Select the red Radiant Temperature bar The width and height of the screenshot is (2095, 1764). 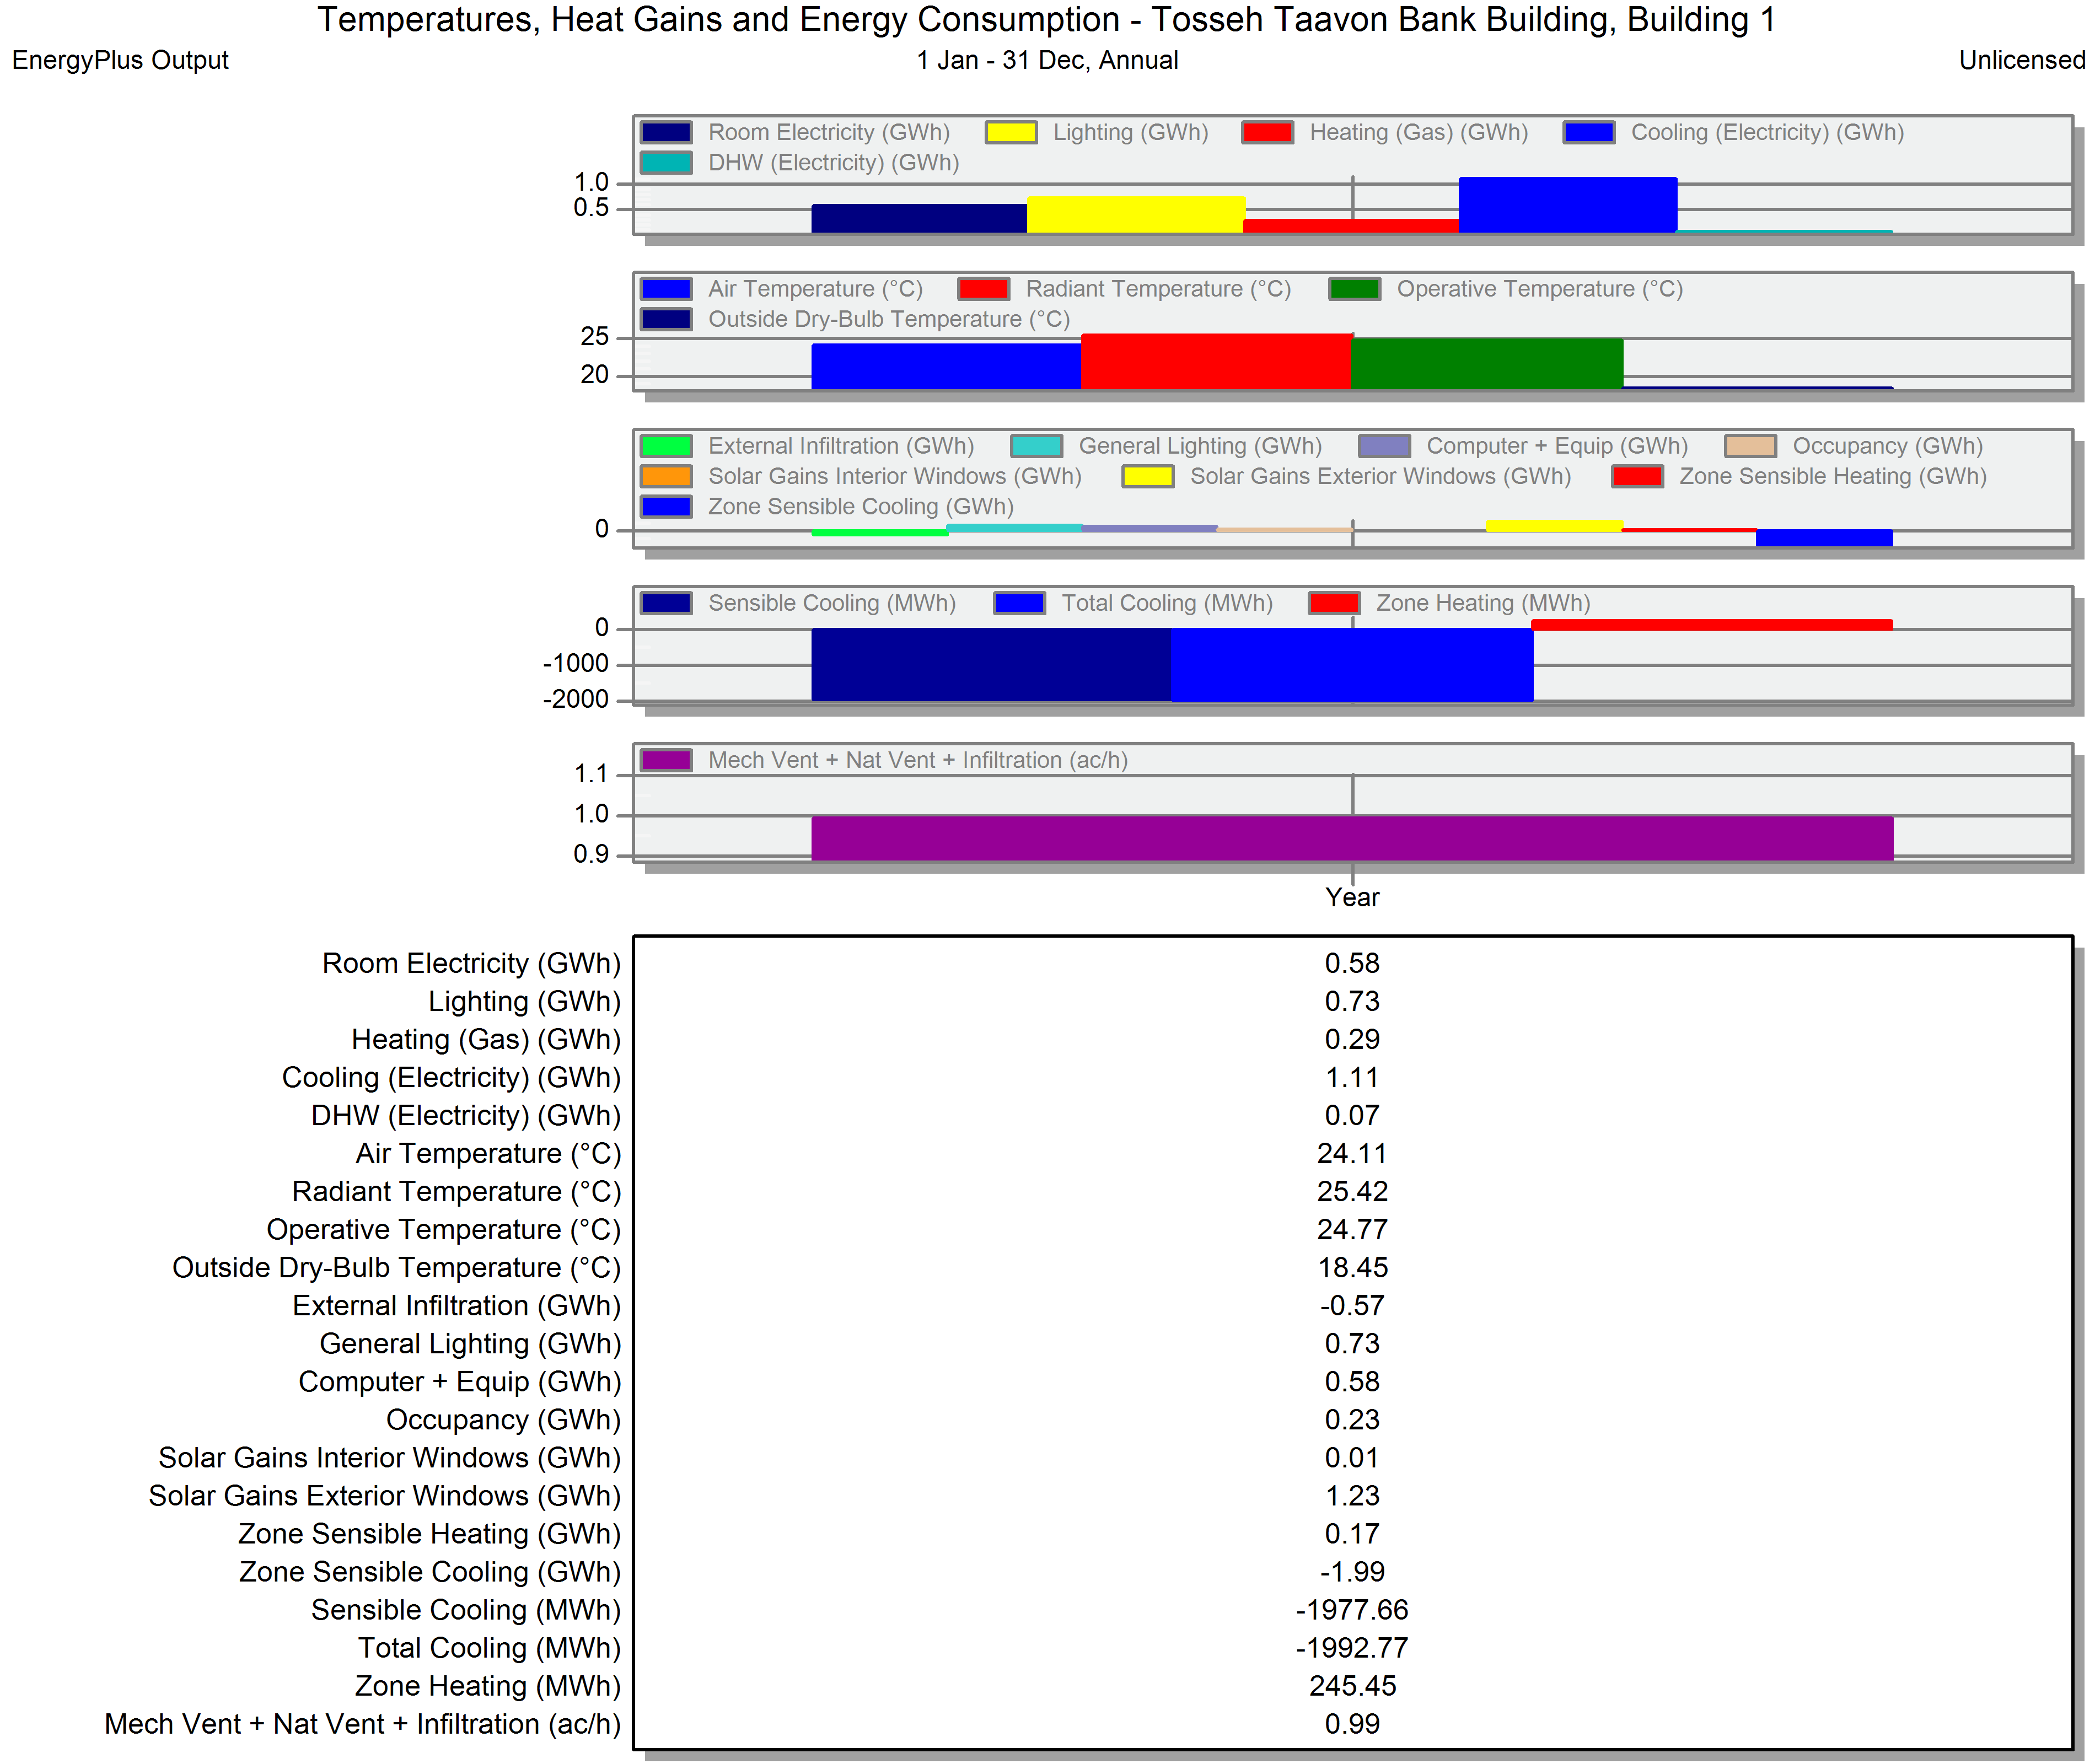pyautogui.click(x=1216, y=361)
